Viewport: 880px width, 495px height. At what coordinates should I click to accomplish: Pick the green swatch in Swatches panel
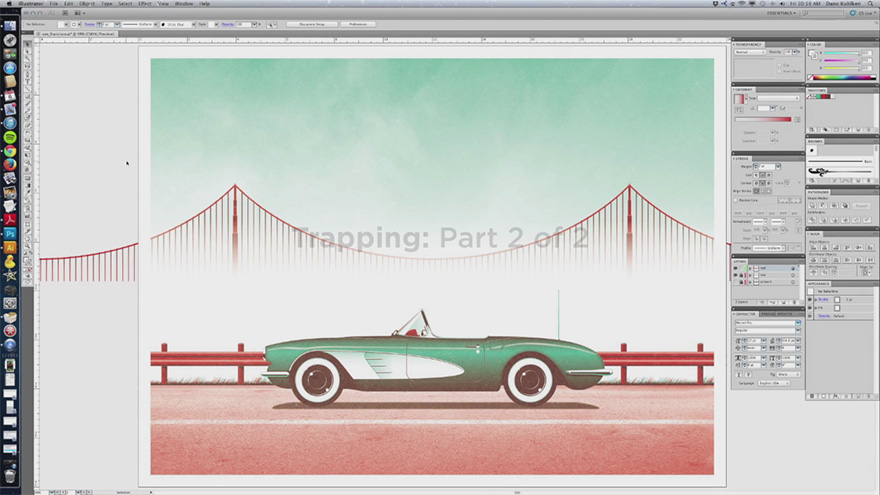click(818, 96)
